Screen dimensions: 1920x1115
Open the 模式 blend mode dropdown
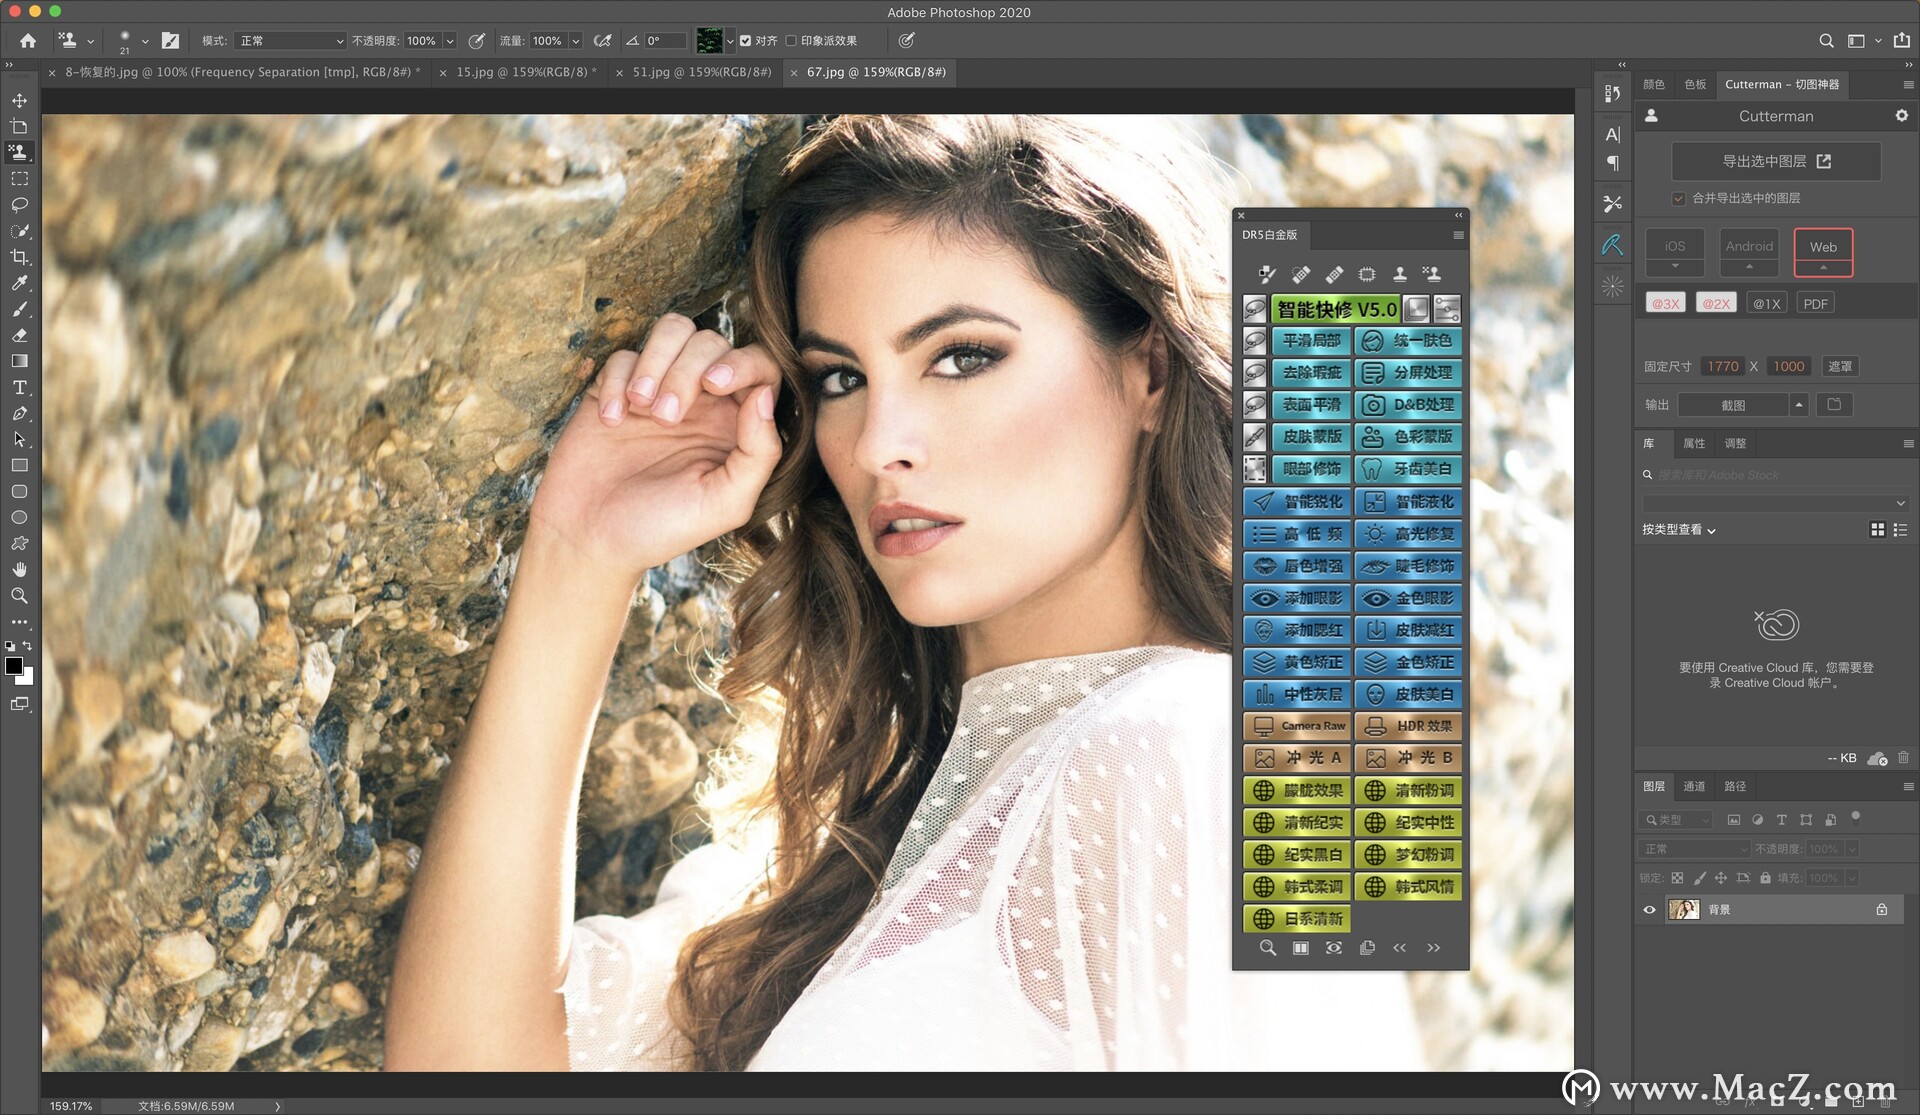[291, 41]
